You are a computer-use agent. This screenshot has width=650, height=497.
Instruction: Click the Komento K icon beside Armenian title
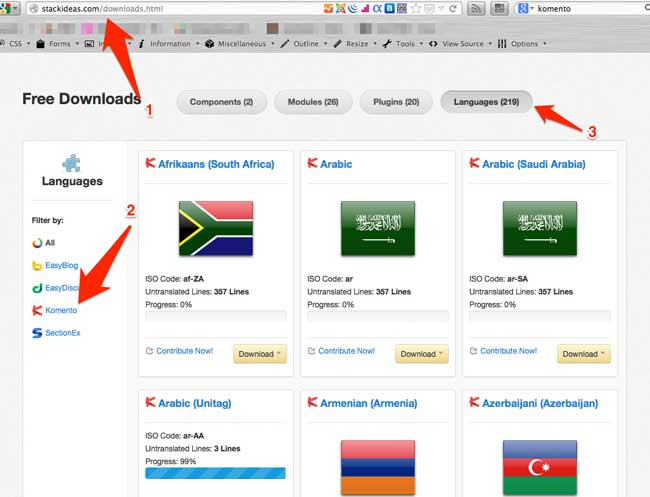coord(312,402)
